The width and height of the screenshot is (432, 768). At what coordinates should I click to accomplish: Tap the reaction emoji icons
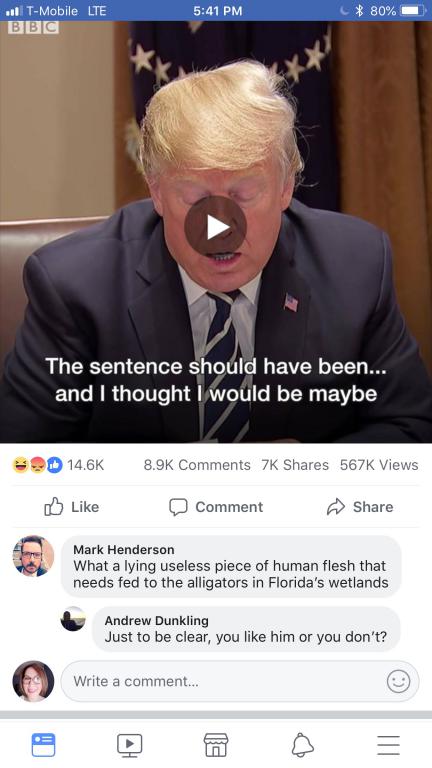click(x=37, y=465)
